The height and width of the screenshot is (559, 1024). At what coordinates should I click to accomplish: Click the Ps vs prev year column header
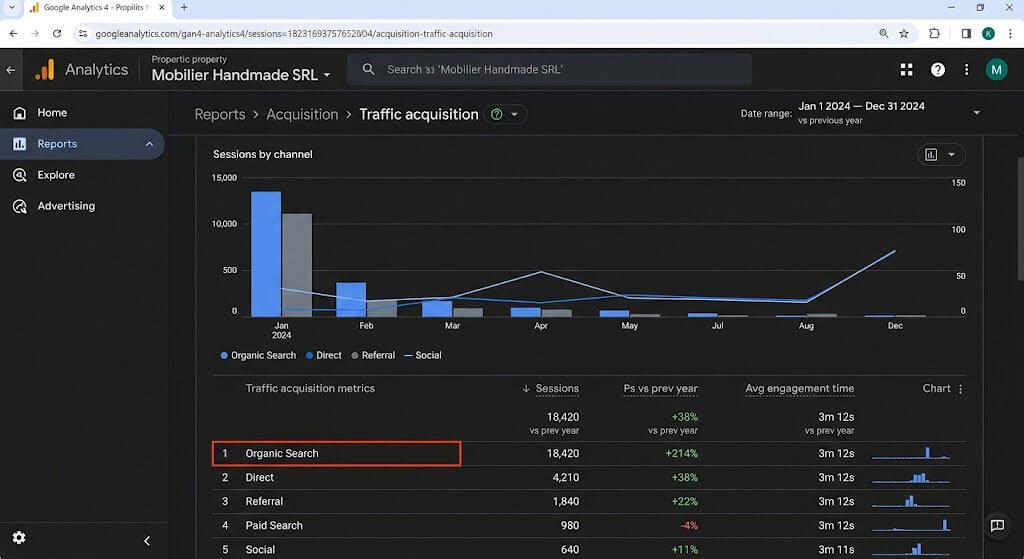click(660, 389)
